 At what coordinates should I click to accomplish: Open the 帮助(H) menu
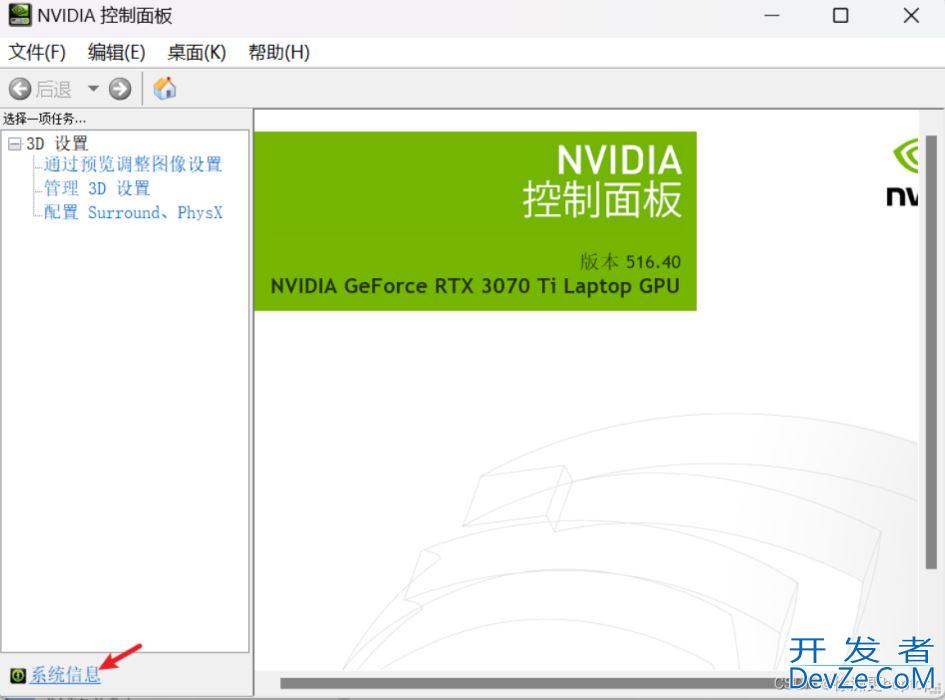coord(278,52)
